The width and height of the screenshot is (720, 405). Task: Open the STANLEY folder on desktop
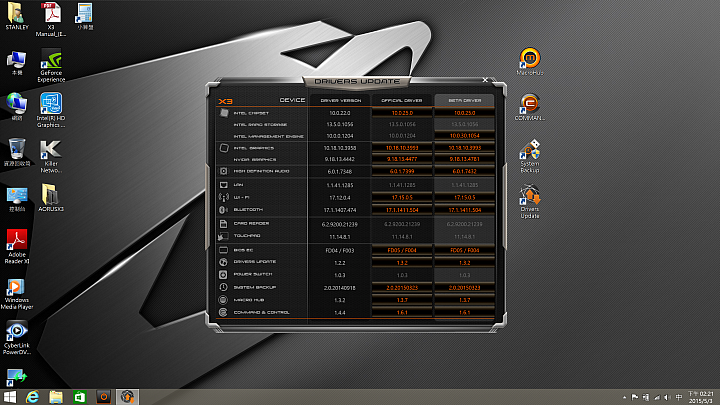click(x=17, y=16)
